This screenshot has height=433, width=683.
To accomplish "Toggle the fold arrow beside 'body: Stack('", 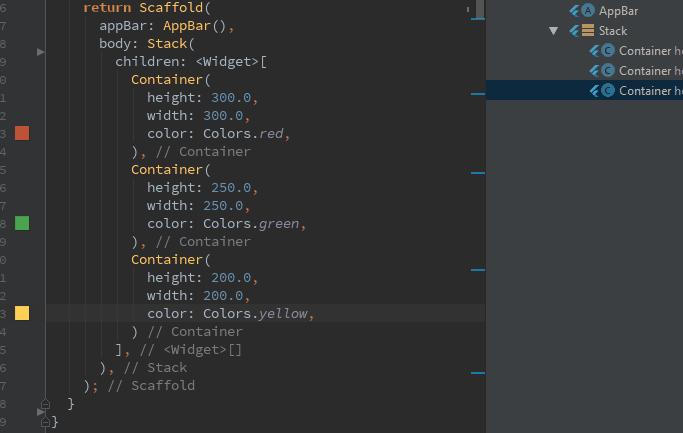I will pyautogui.click(x=41, y=50).
